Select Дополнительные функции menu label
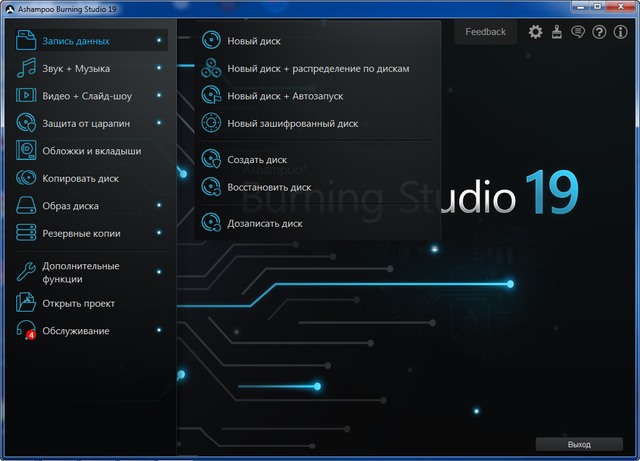The height and width of the screenshot is (461, 640). coord(81,272)
